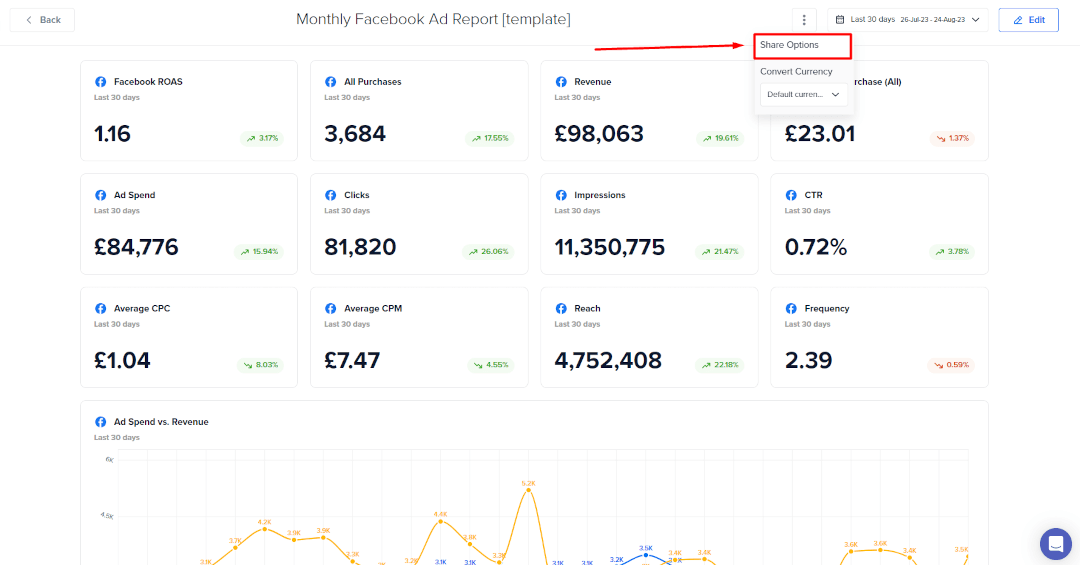1080x565 pixels.
Task: Click the Convert Currency label
Action: 796,72
